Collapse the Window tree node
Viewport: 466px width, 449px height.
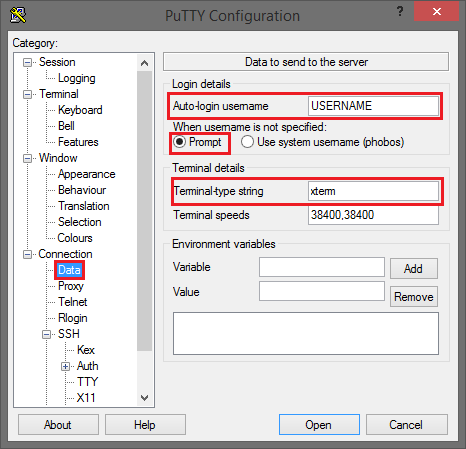[x=27, y=158]
